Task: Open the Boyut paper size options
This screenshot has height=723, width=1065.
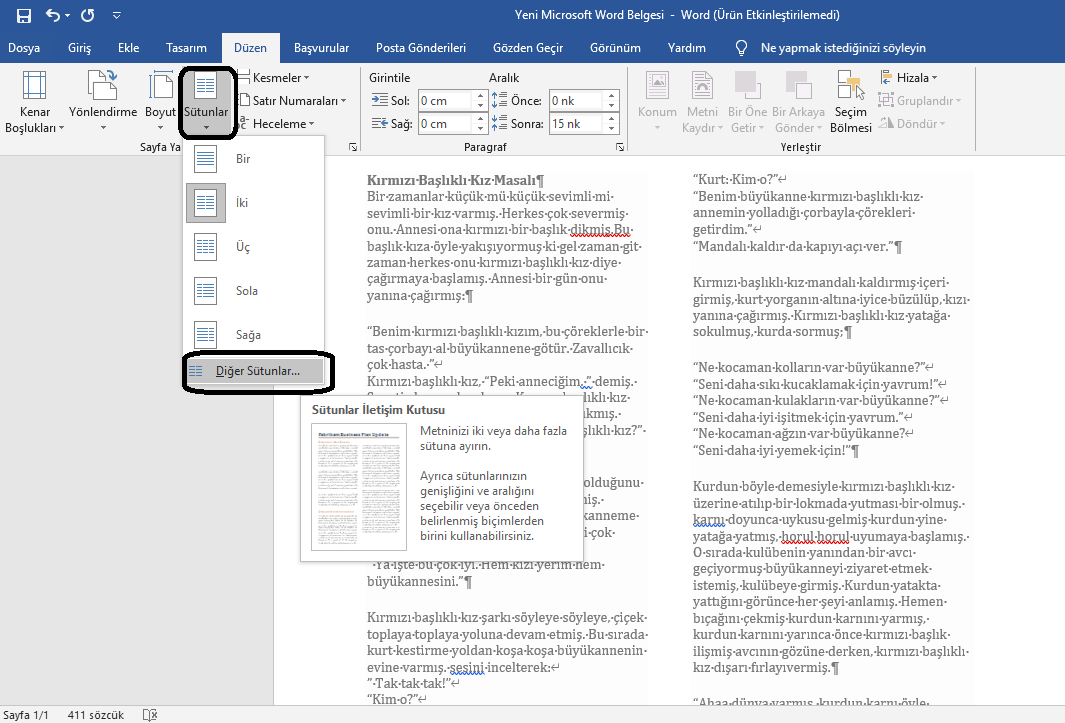Action: click(x=160, y=100)
